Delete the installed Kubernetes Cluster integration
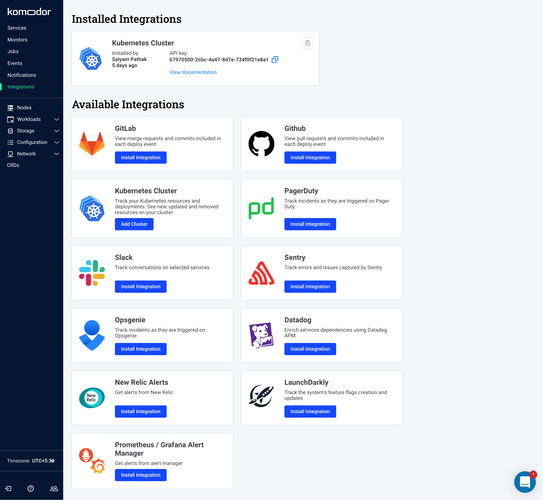The image size is (543, 500). [308, 43]
